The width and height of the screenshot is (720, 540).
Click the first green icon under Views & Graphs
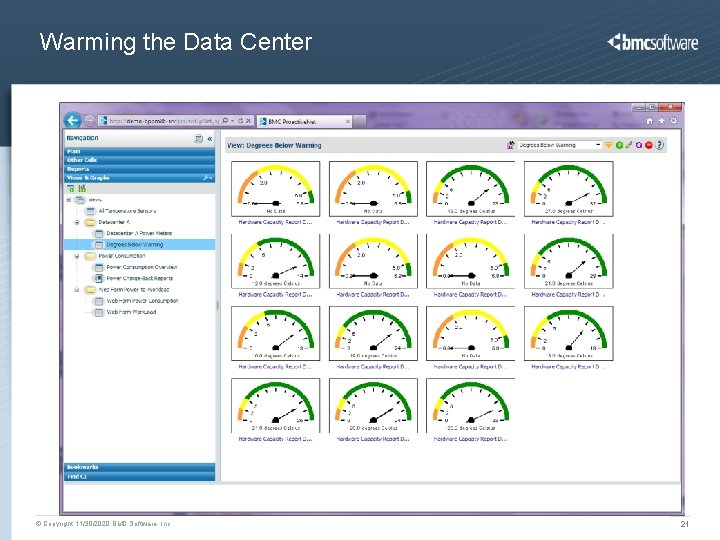(x=71, y=189)
